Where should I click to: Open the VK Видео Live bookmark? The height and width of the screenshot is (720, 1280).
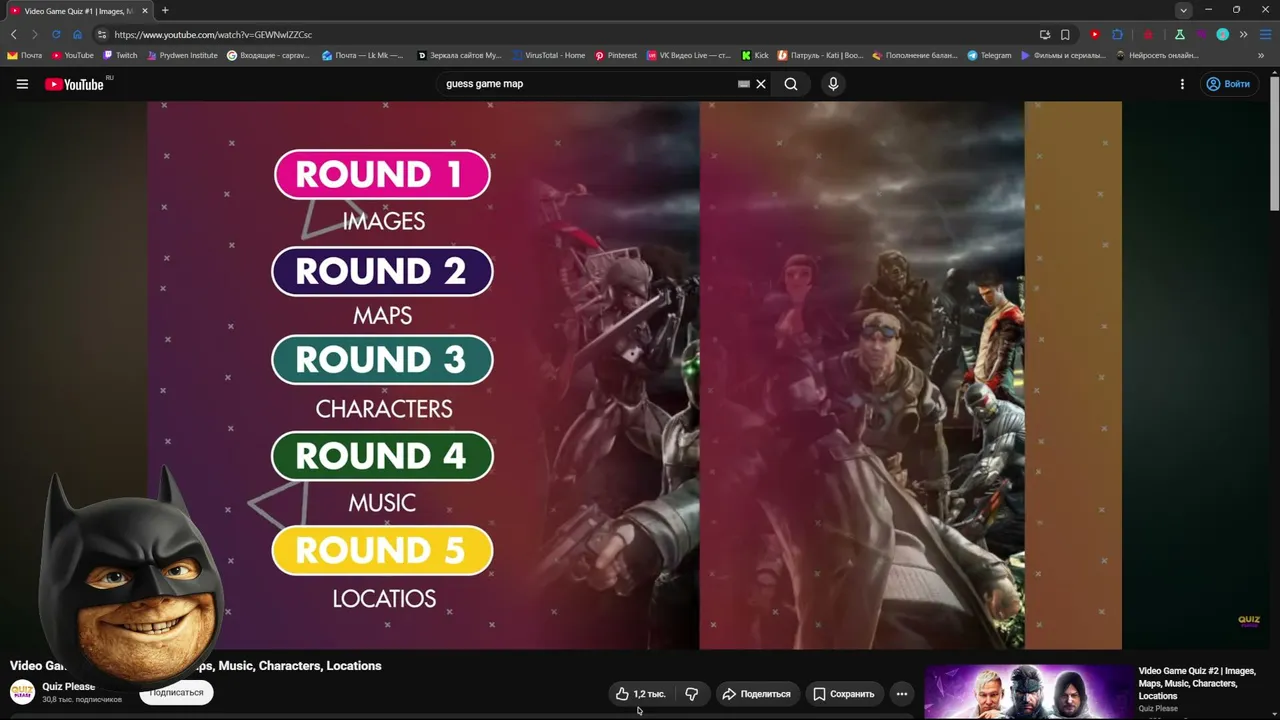pyautogui.click(x=689, y=55)
